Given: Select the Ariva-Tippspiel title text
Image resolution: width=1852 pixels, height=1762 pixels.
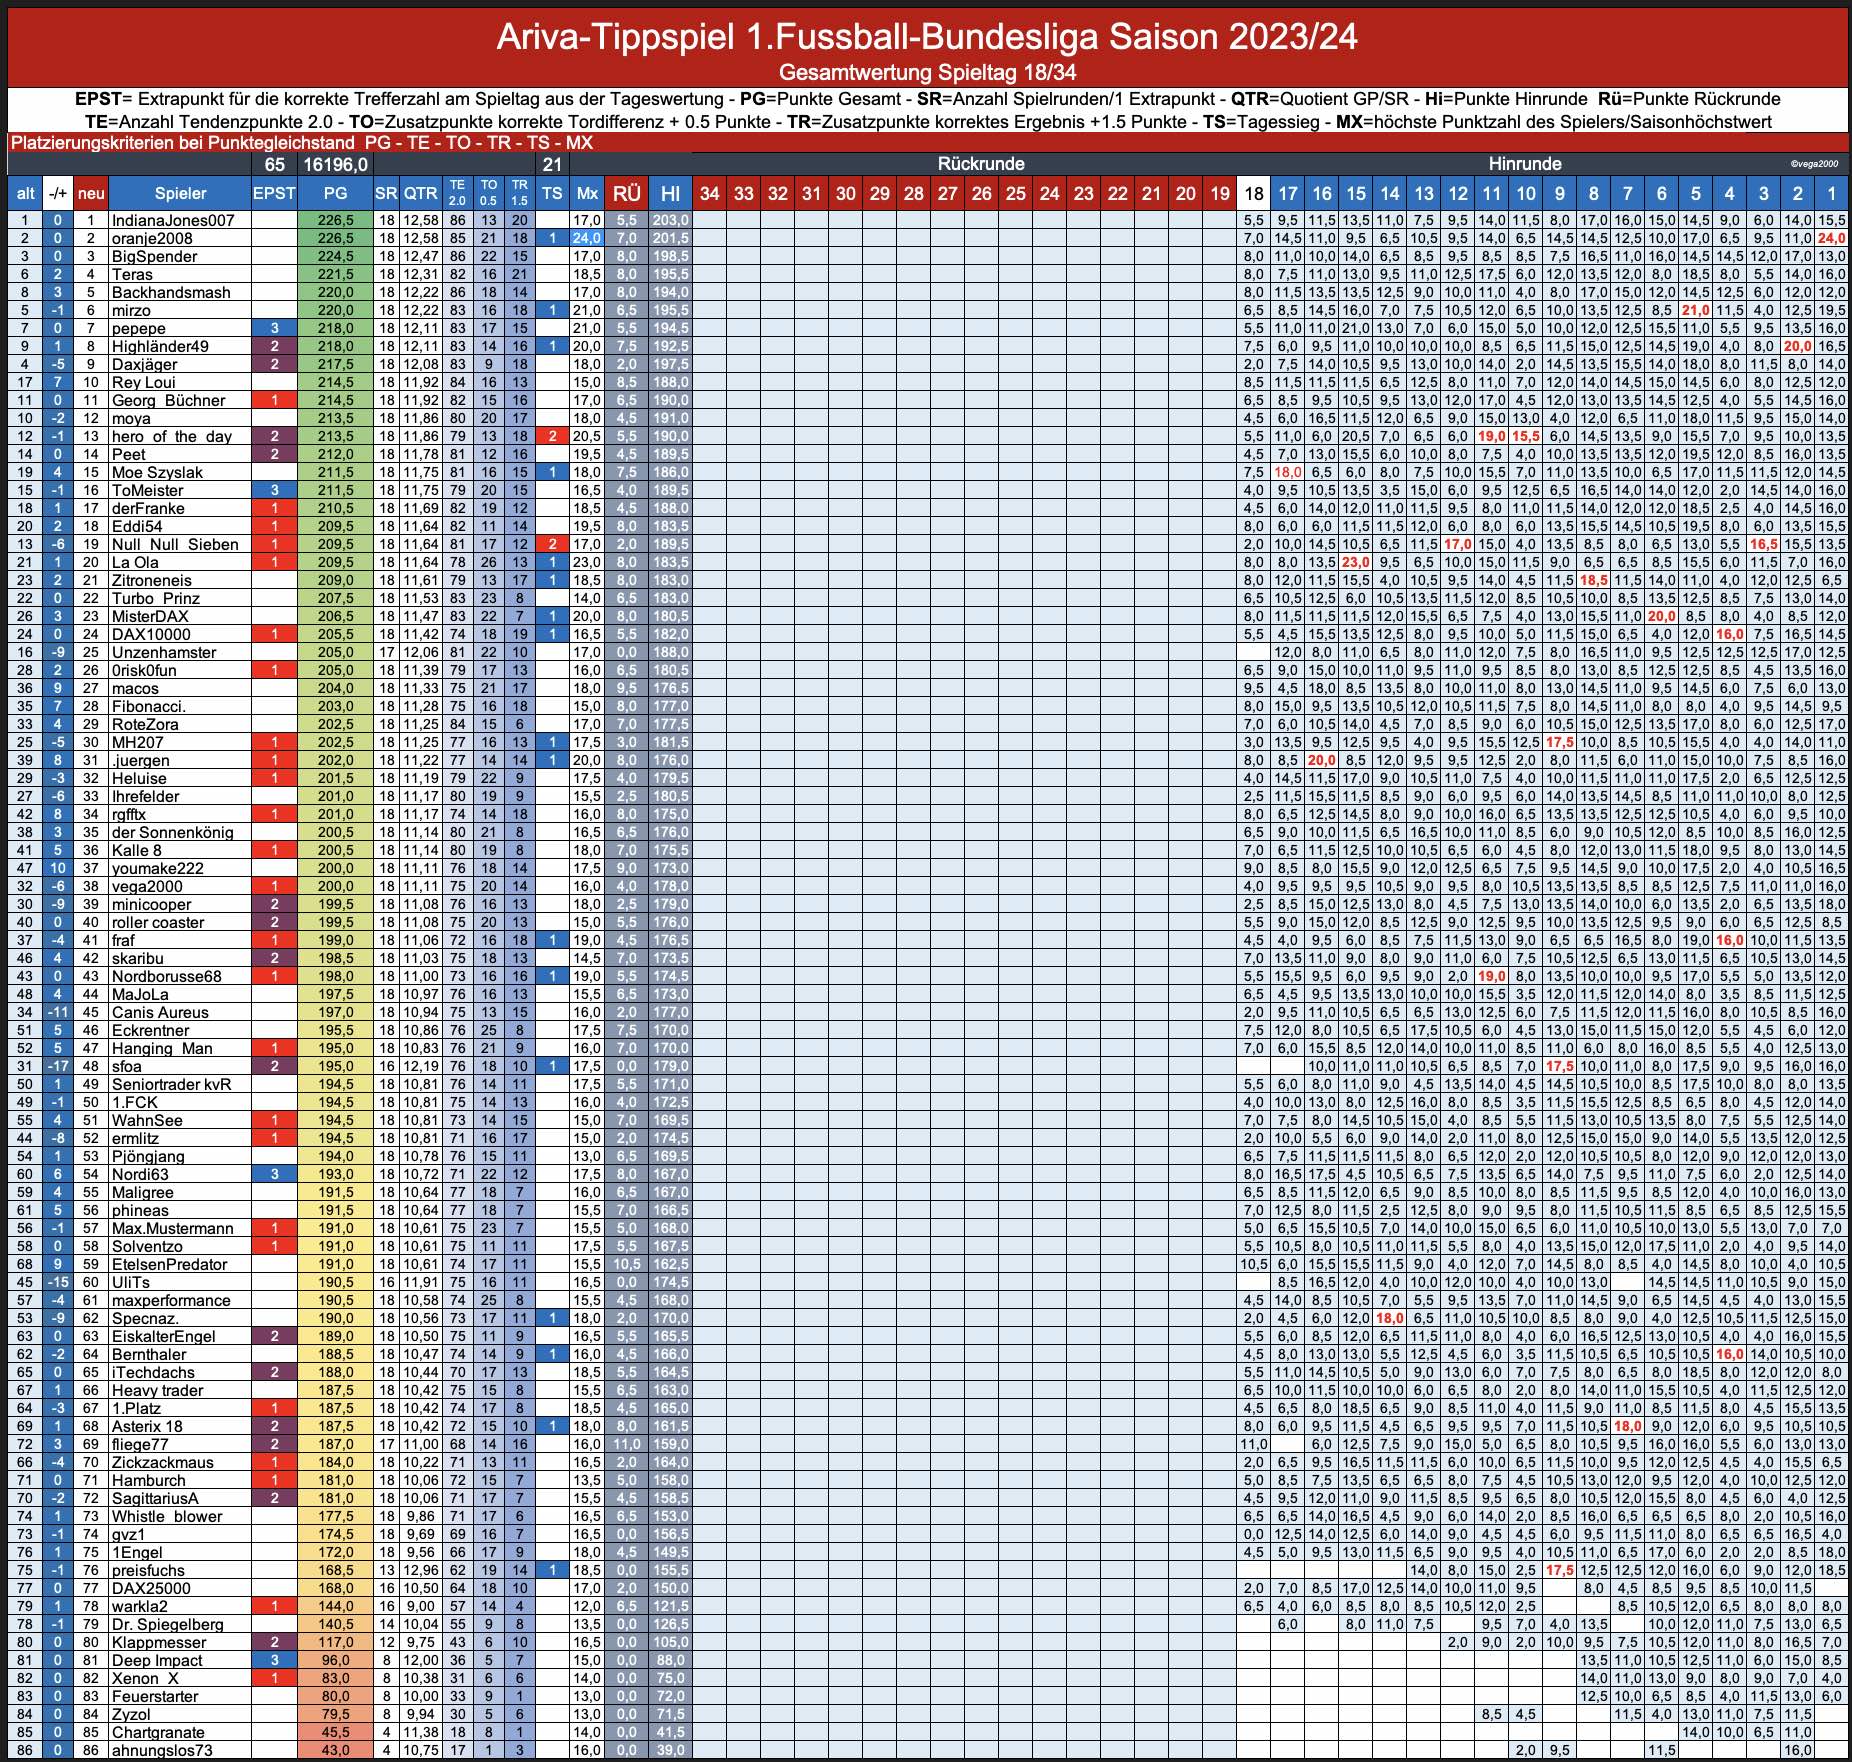Looking at the screenshot, I should click(927, 37).
